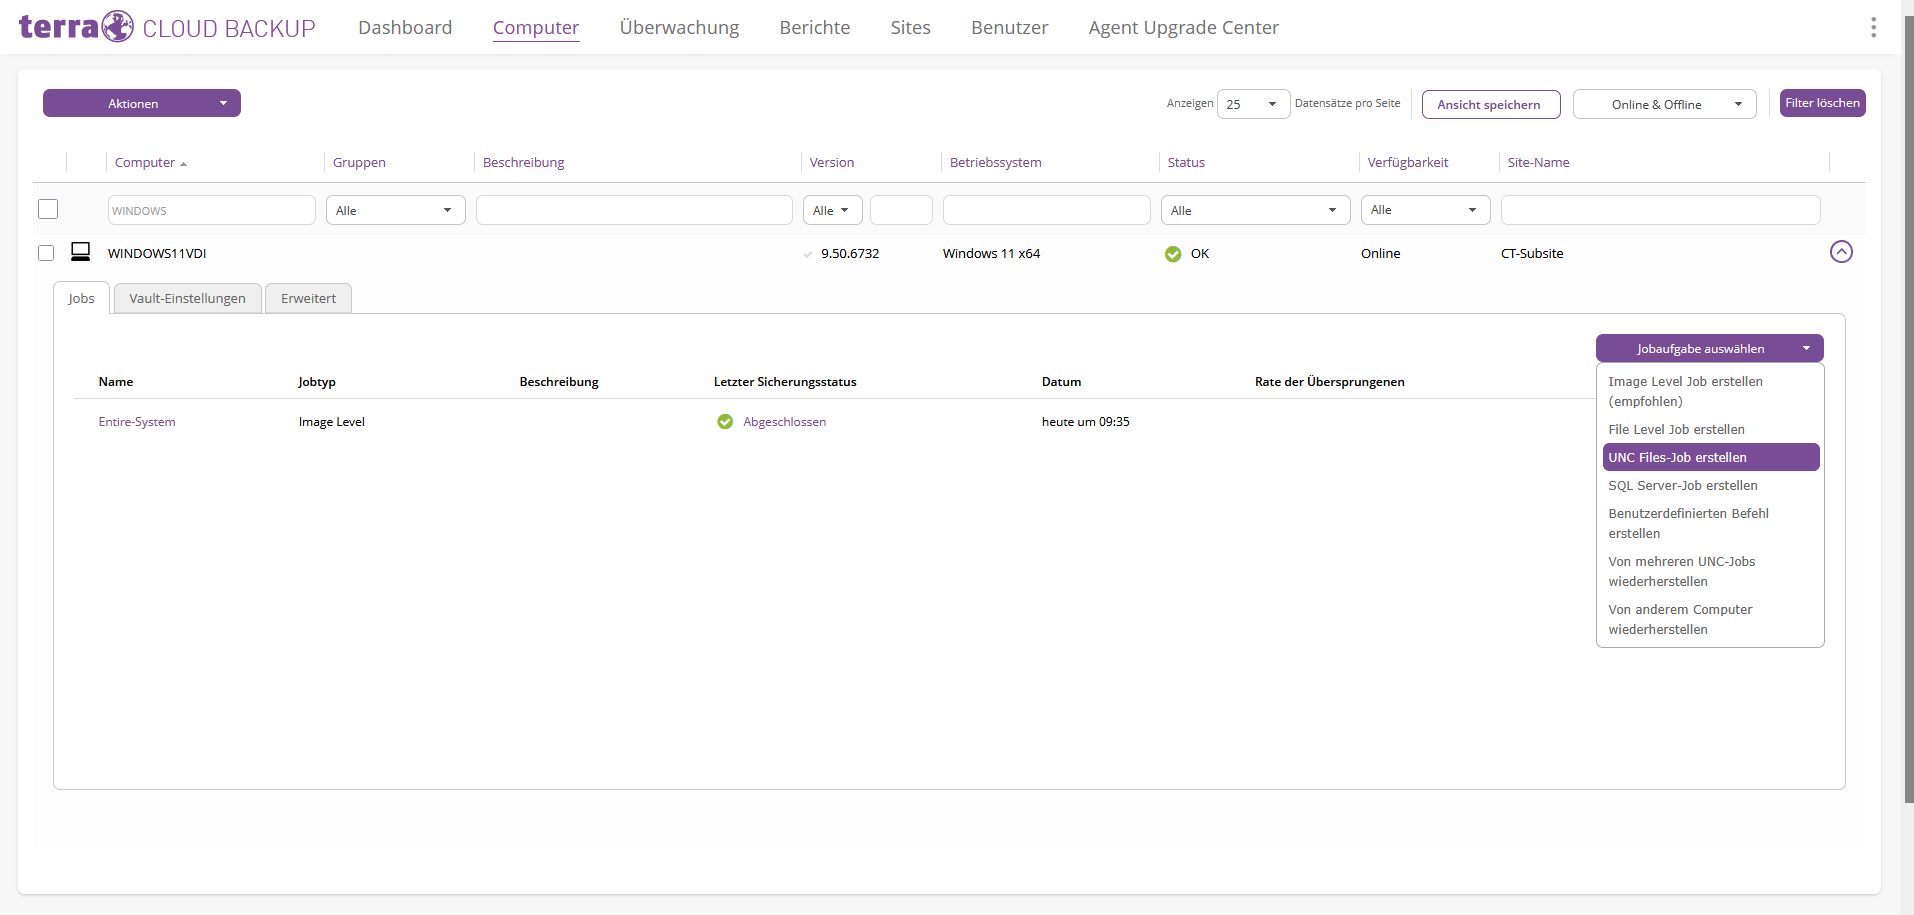Focus the Beschreibung filter field
The image size is (1914, 915).
[634, 210]
